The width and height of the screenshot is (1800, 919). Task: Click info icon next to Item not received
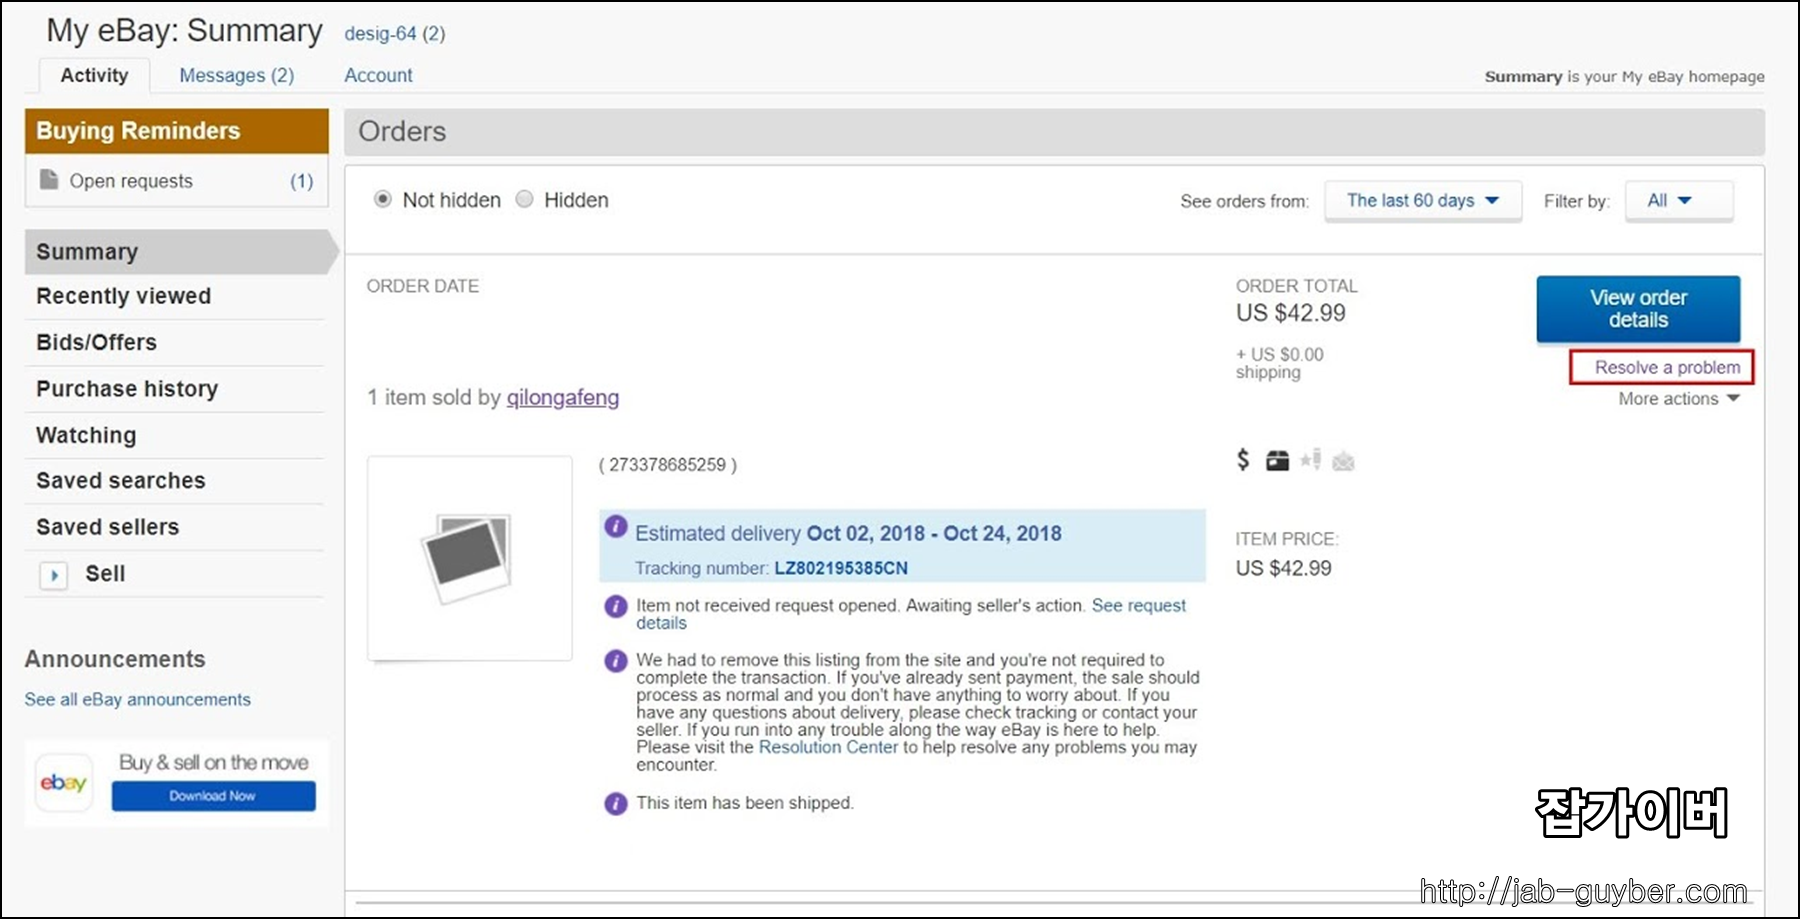point(616,606)
